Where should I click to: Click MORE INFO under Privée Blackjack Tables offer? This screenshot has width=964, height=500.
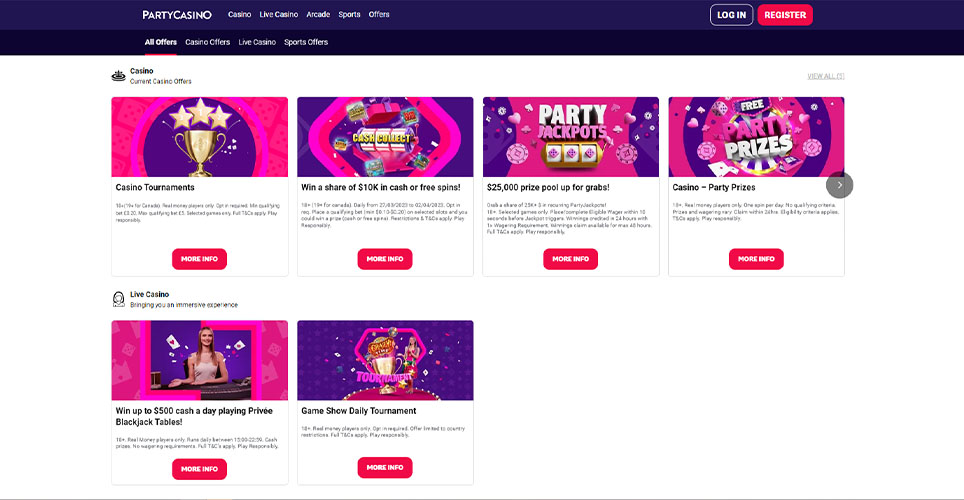(x=199, y=469)
